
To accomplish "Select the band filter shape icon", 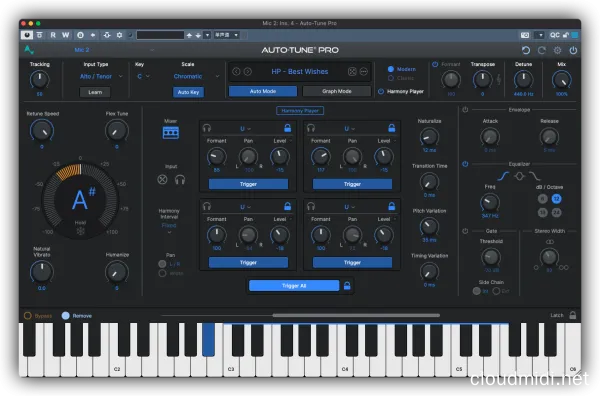I will (x=519, y=176).
